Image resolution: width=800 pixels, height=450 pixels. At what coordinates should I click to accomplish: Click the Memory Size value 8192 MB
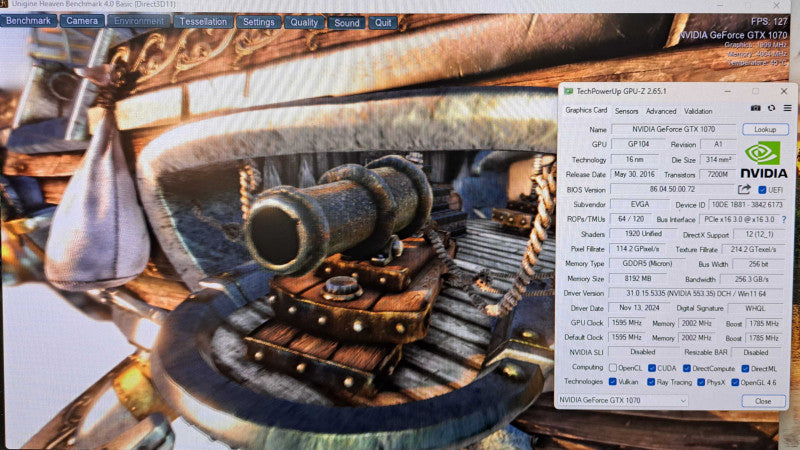coord(638,279)
